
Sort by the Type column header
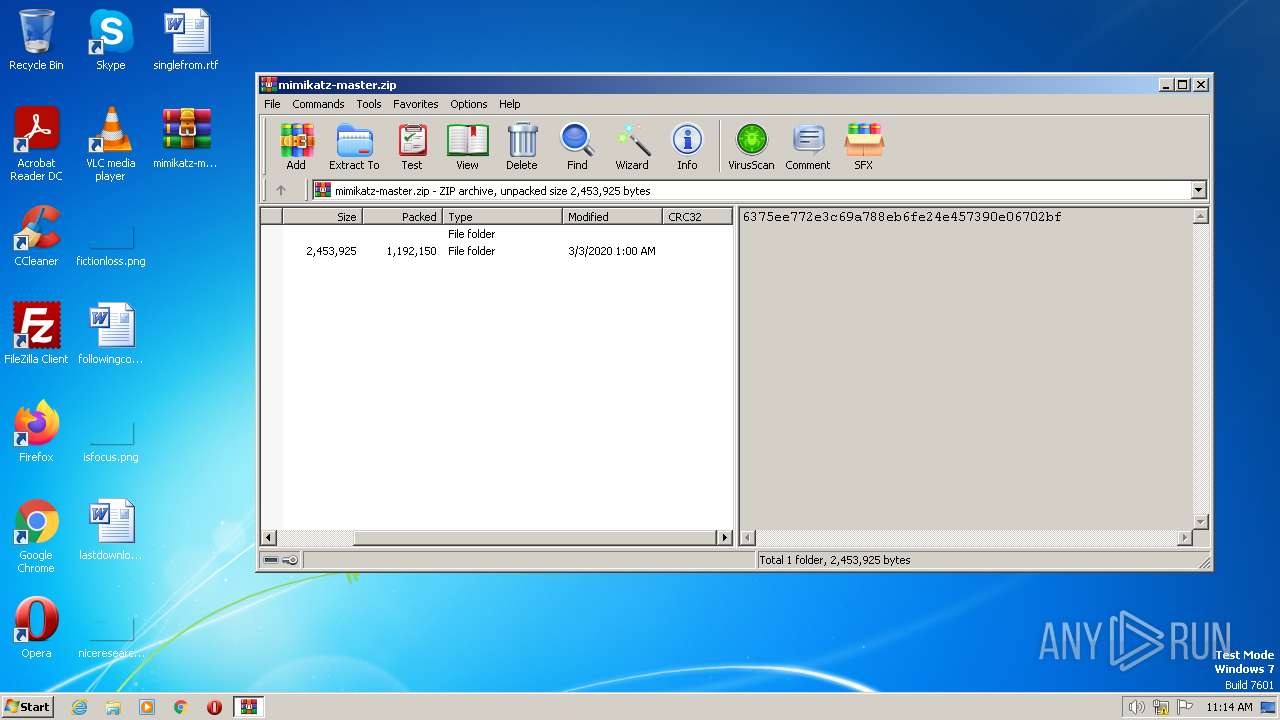coord(502,216)
